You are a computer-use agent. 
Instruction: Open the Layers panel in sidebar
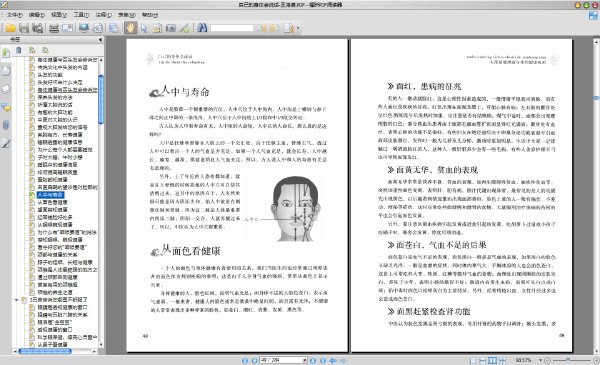pos(6,89)
